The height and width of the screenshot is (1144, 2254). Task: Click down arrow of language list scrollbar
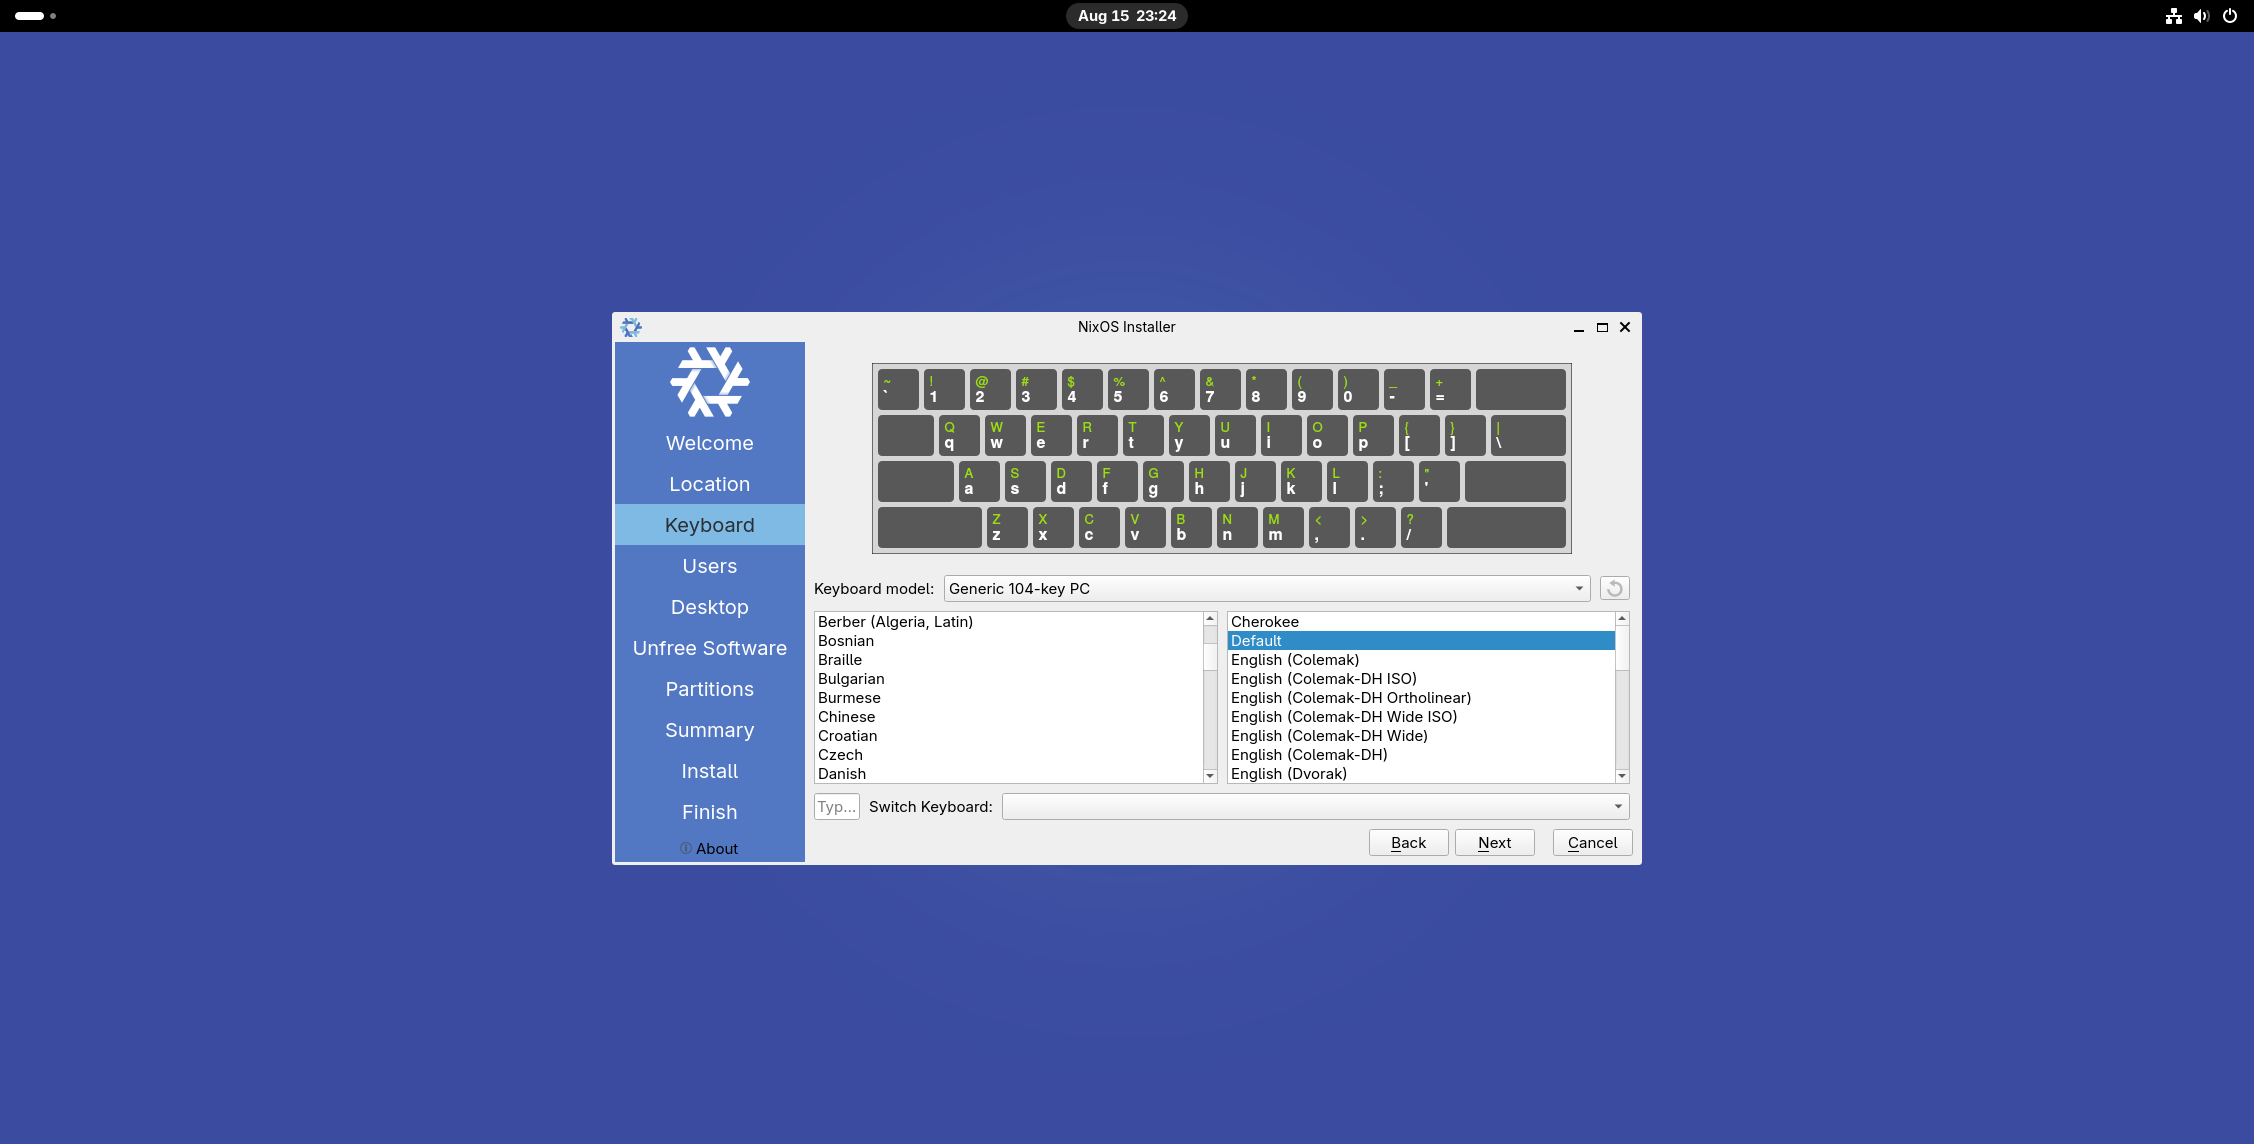pos(1210,776)
